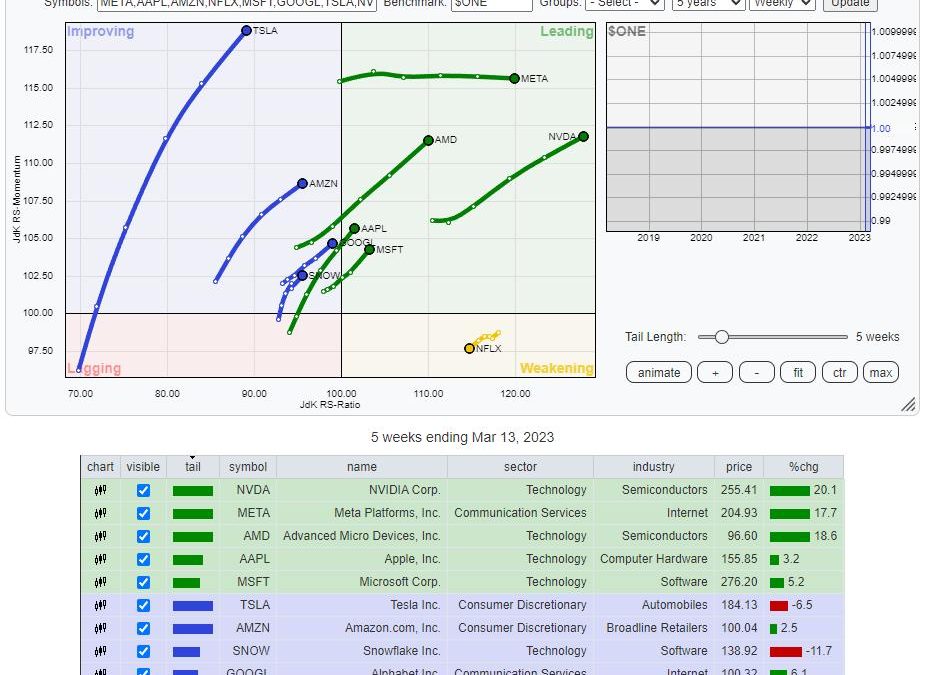Click Advanced Micro Devices, Inc. name cell
Screen dimensions: 925x675
pyautogui.click(x=362, y=536)
